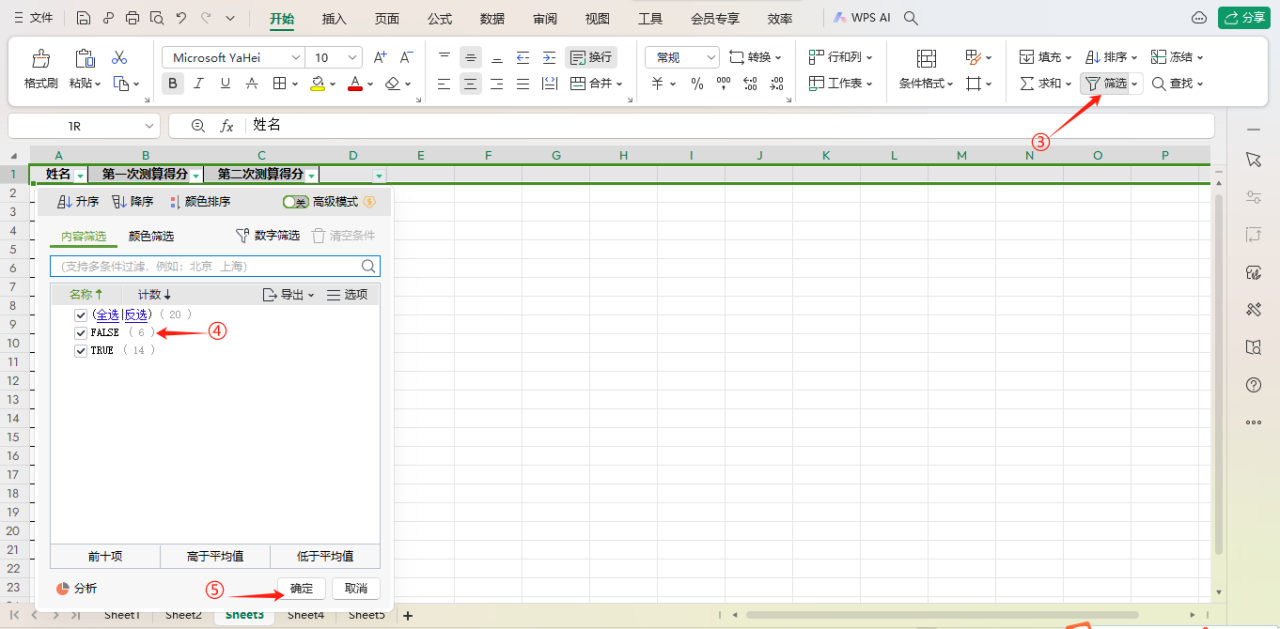Screen dimensions: 1280x629
Task: Apply thousands separator number style
Action: pos(724,84)
